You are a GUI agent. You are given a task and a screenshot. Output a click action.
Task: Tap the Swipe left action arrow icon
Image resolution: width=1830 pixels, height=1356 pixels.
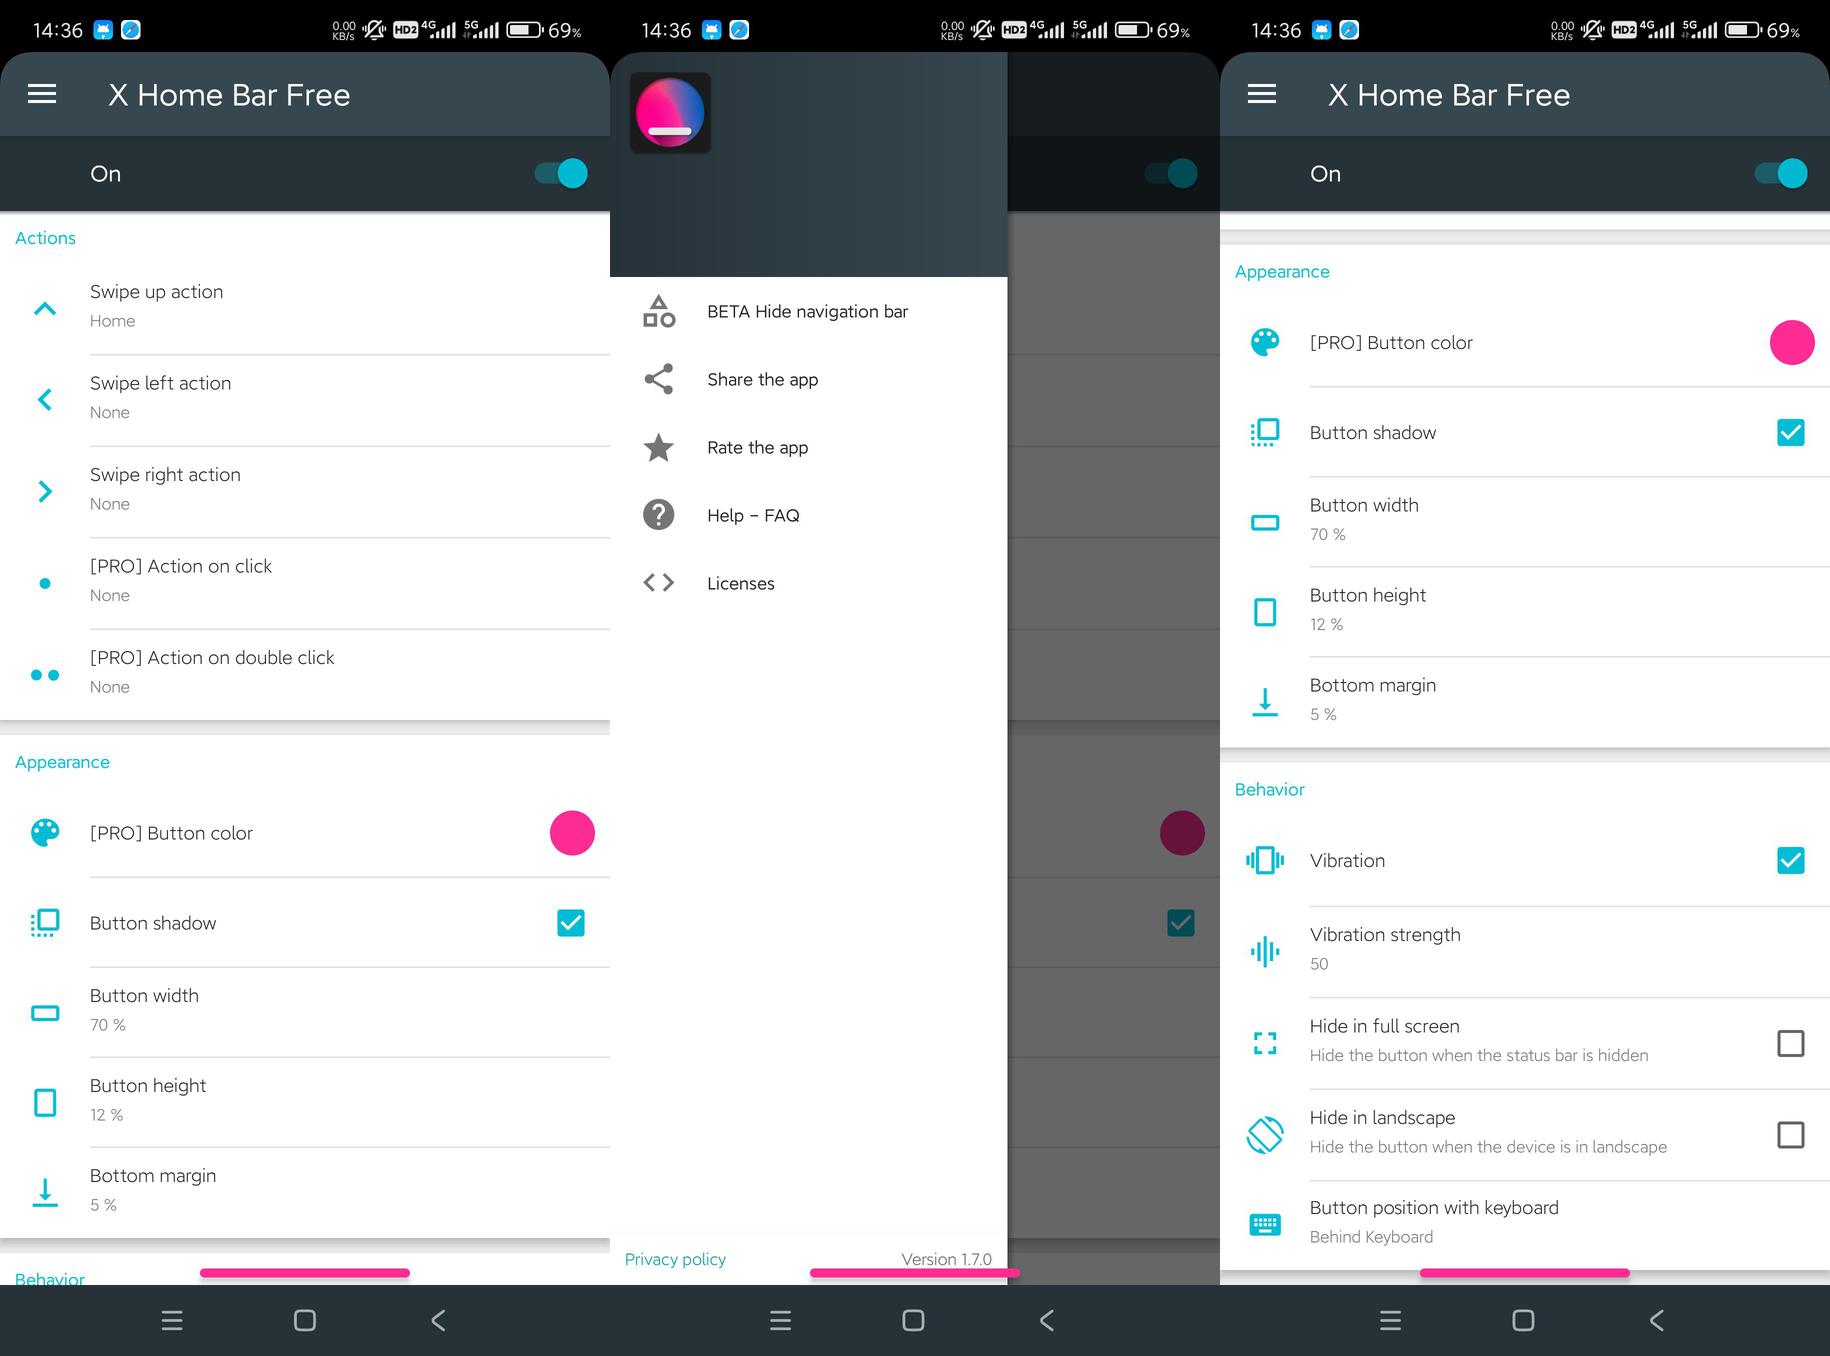[45, 400]
